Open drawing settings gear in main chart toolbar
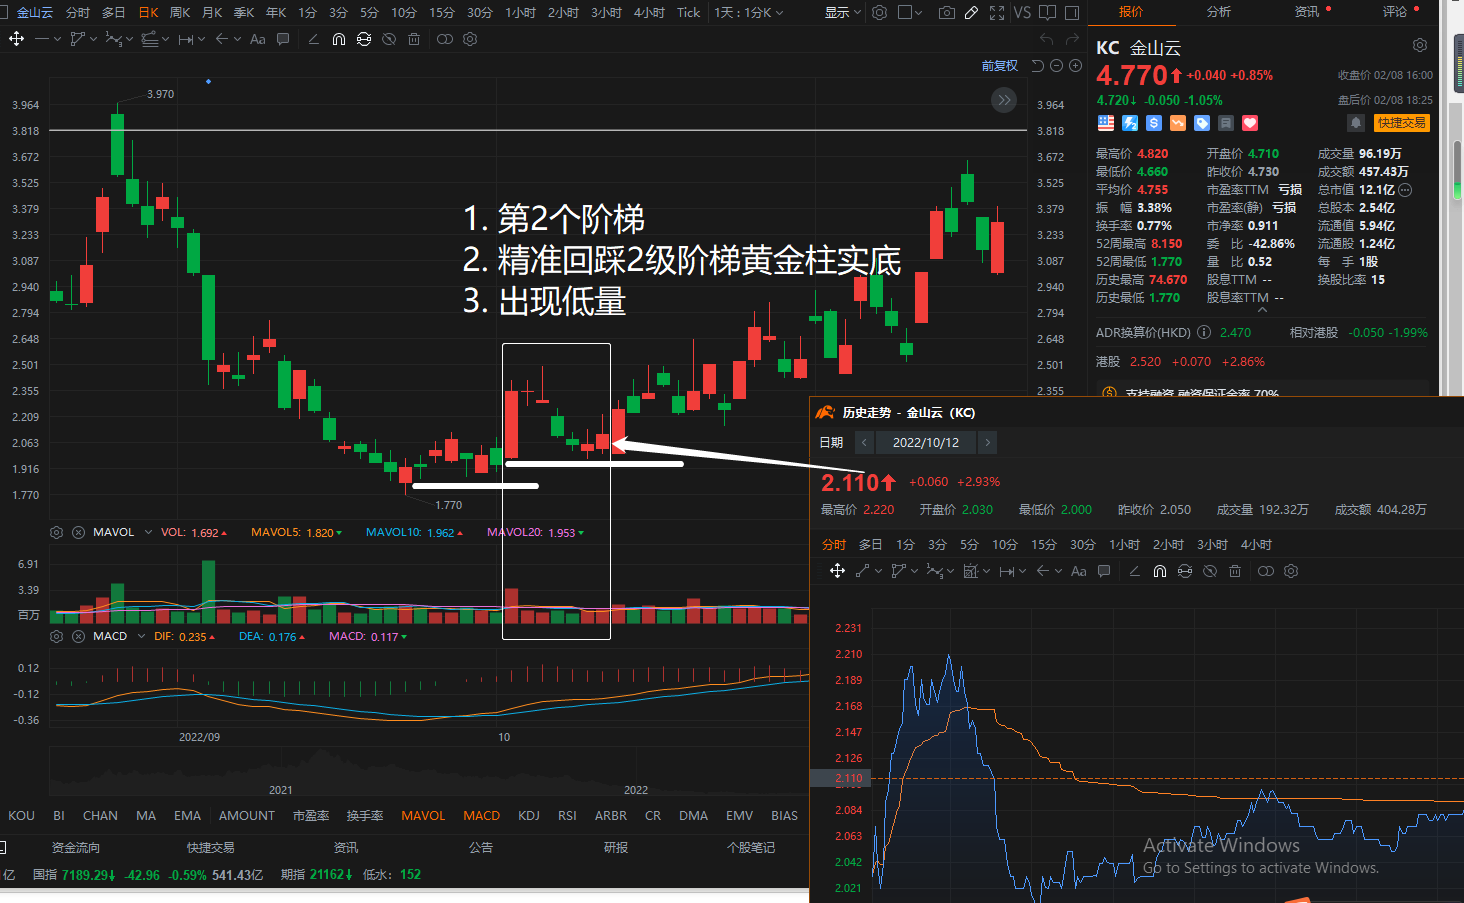This screenshot has width=1464, height=903. tap(470, 39)
